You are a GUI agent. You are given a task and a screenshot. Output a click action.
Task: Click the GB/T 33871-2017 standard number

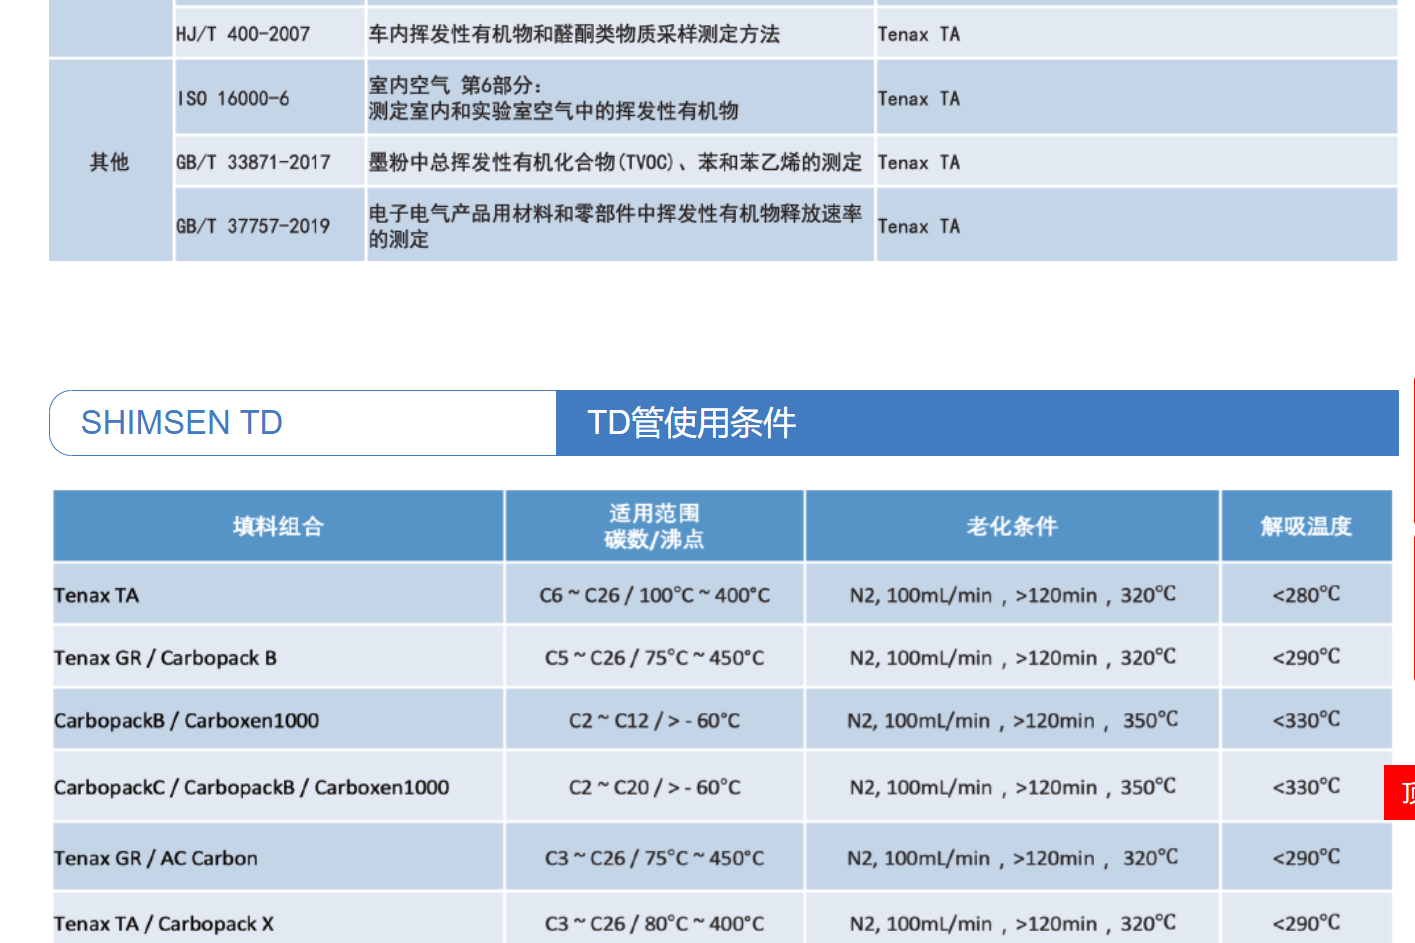click(253, 162)
